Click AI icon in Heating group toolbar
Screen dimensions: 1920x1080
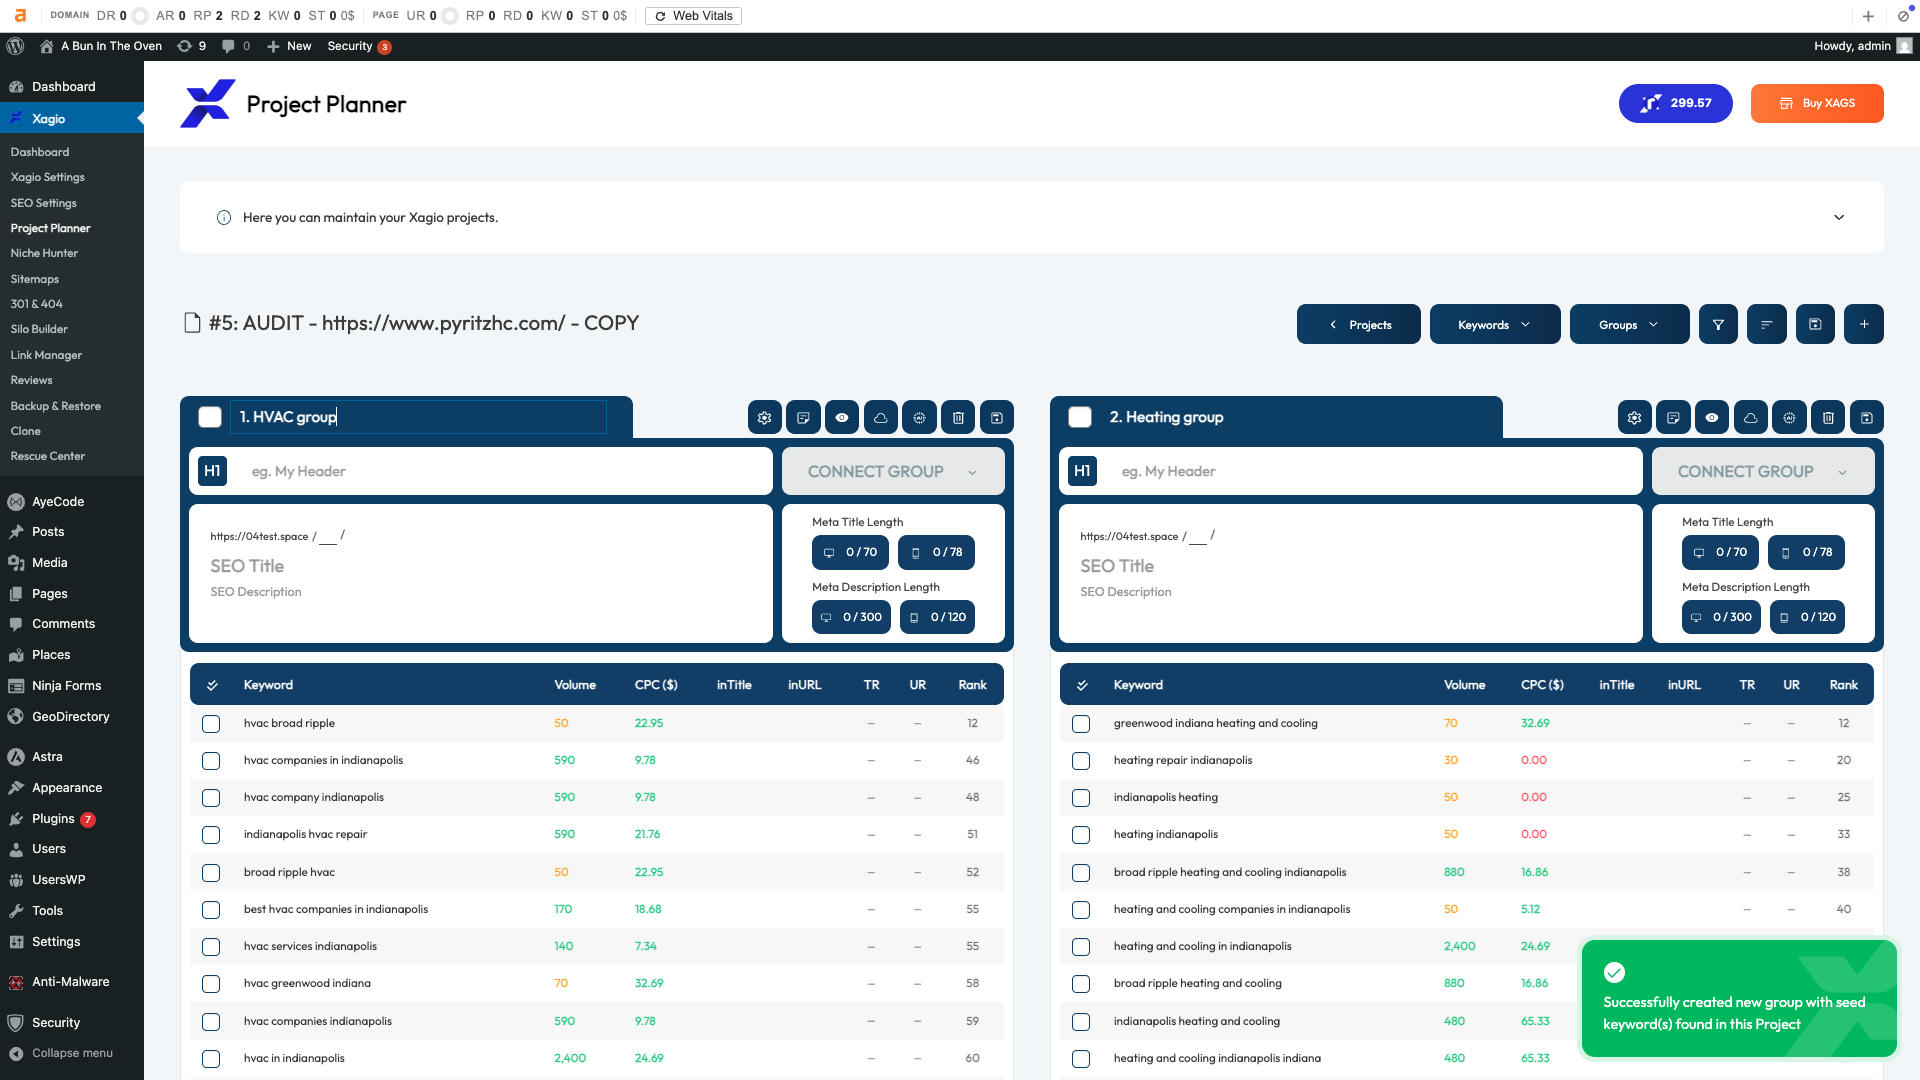click(x=1789, y=418)
